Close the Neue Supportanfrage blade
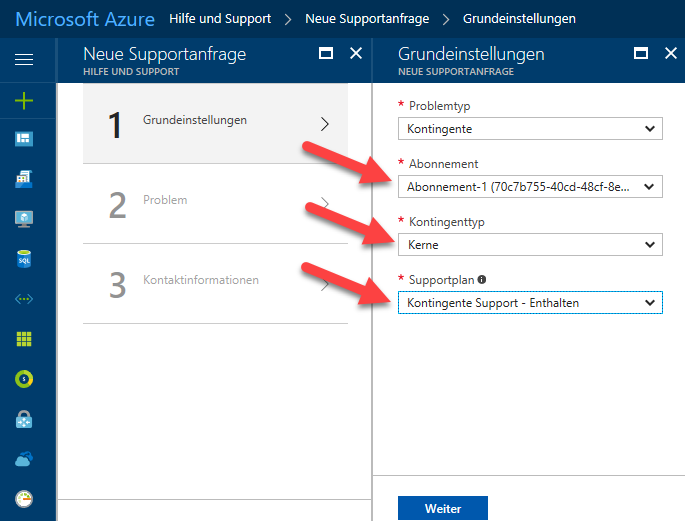Image resolution: width=685 pixels, height=521 pixels. [x=356, y=53]
